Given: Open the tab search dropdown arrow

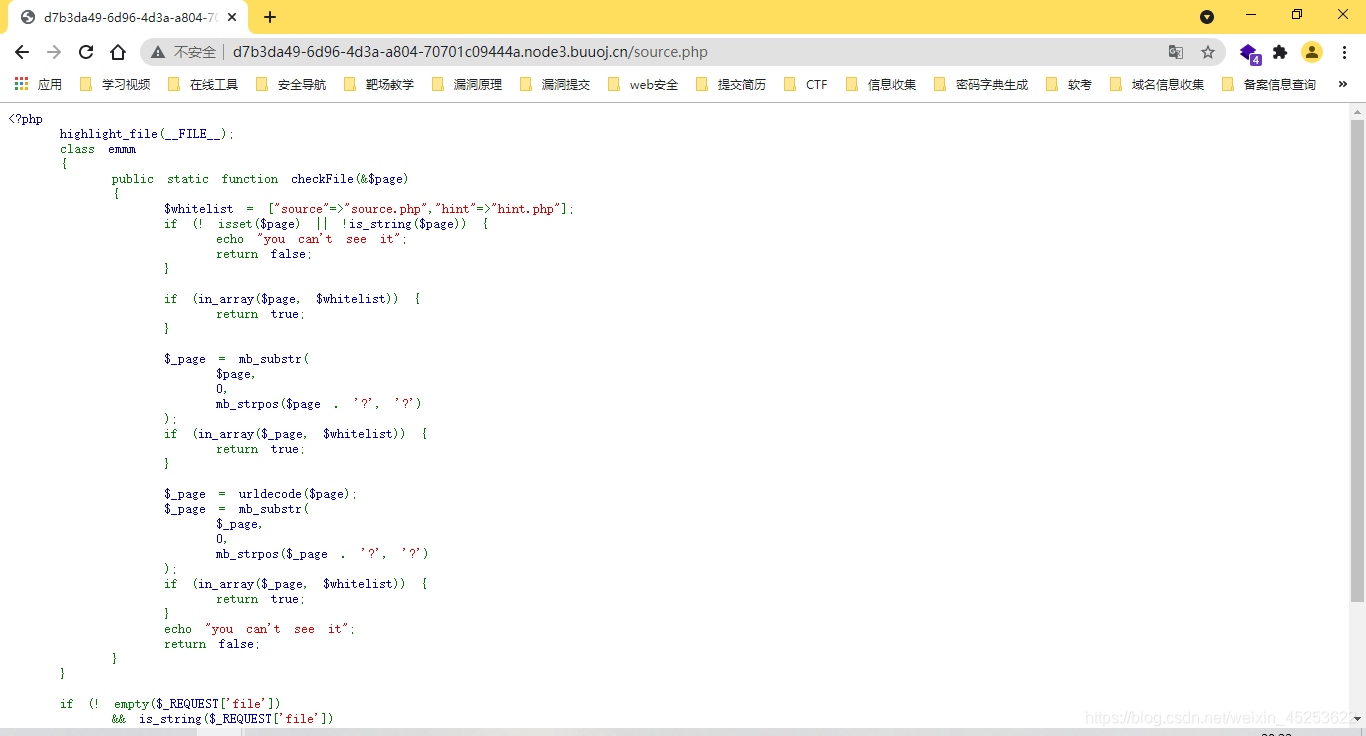Looking at the screenshot, I should [x=1207, y=17].
